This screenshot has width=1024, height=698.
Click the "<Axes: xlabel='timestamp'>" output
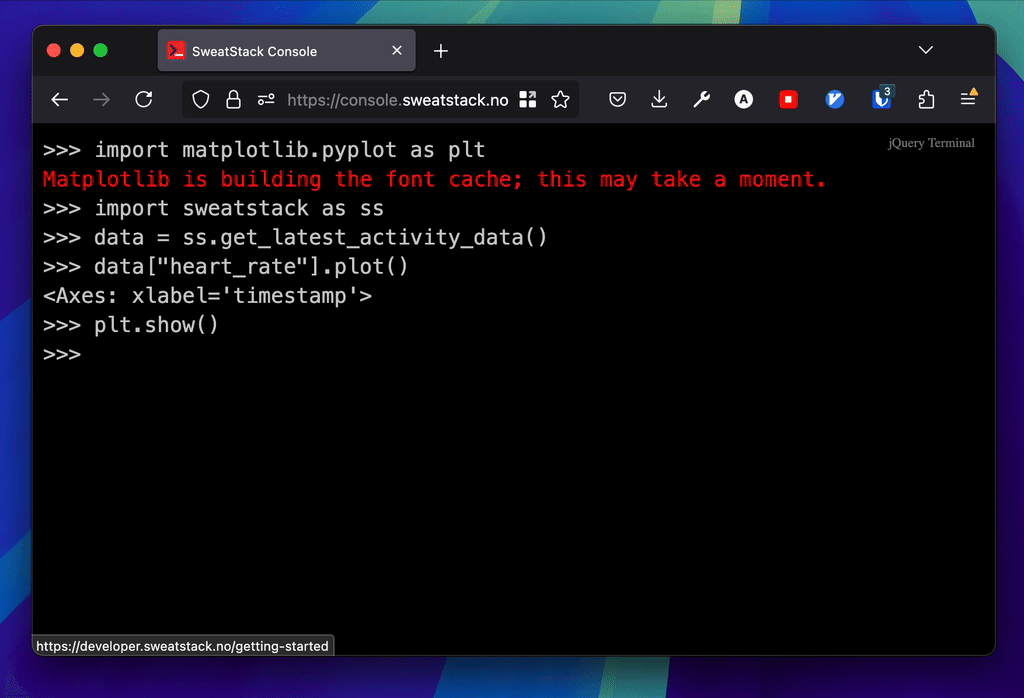(207, 296)
